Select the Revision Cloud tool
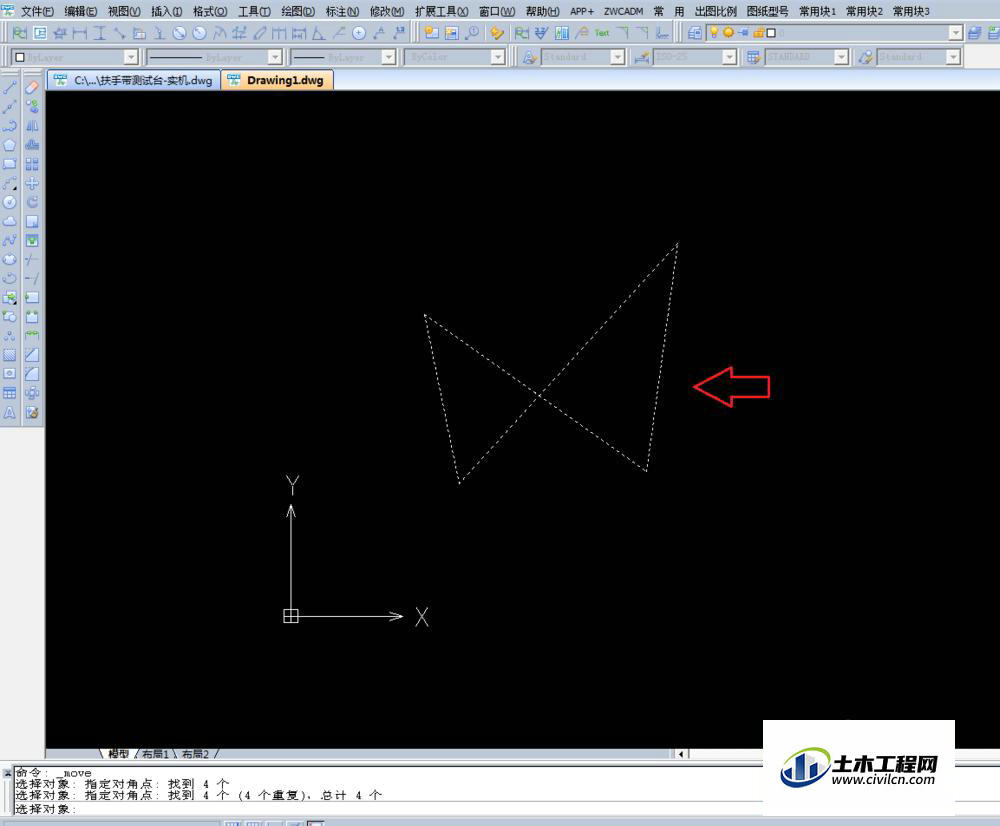1000x826 pixels. coord(10,221)
